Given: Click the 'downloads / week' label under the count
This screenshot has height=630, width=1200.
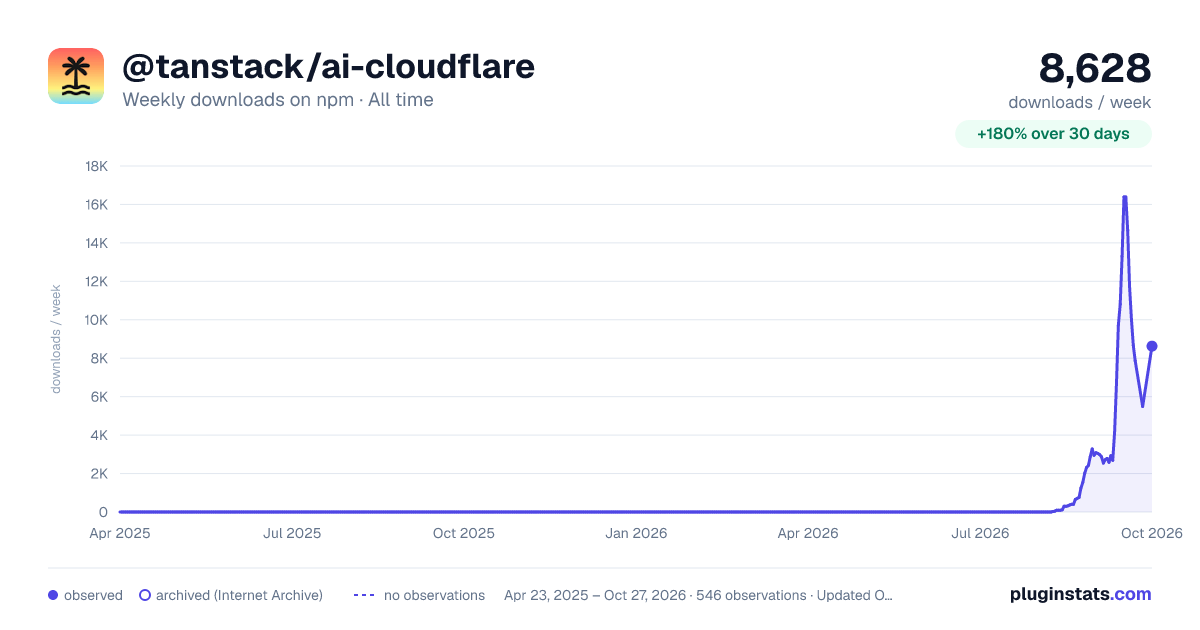Looking at the screenshot, I should click(1080, 102).
